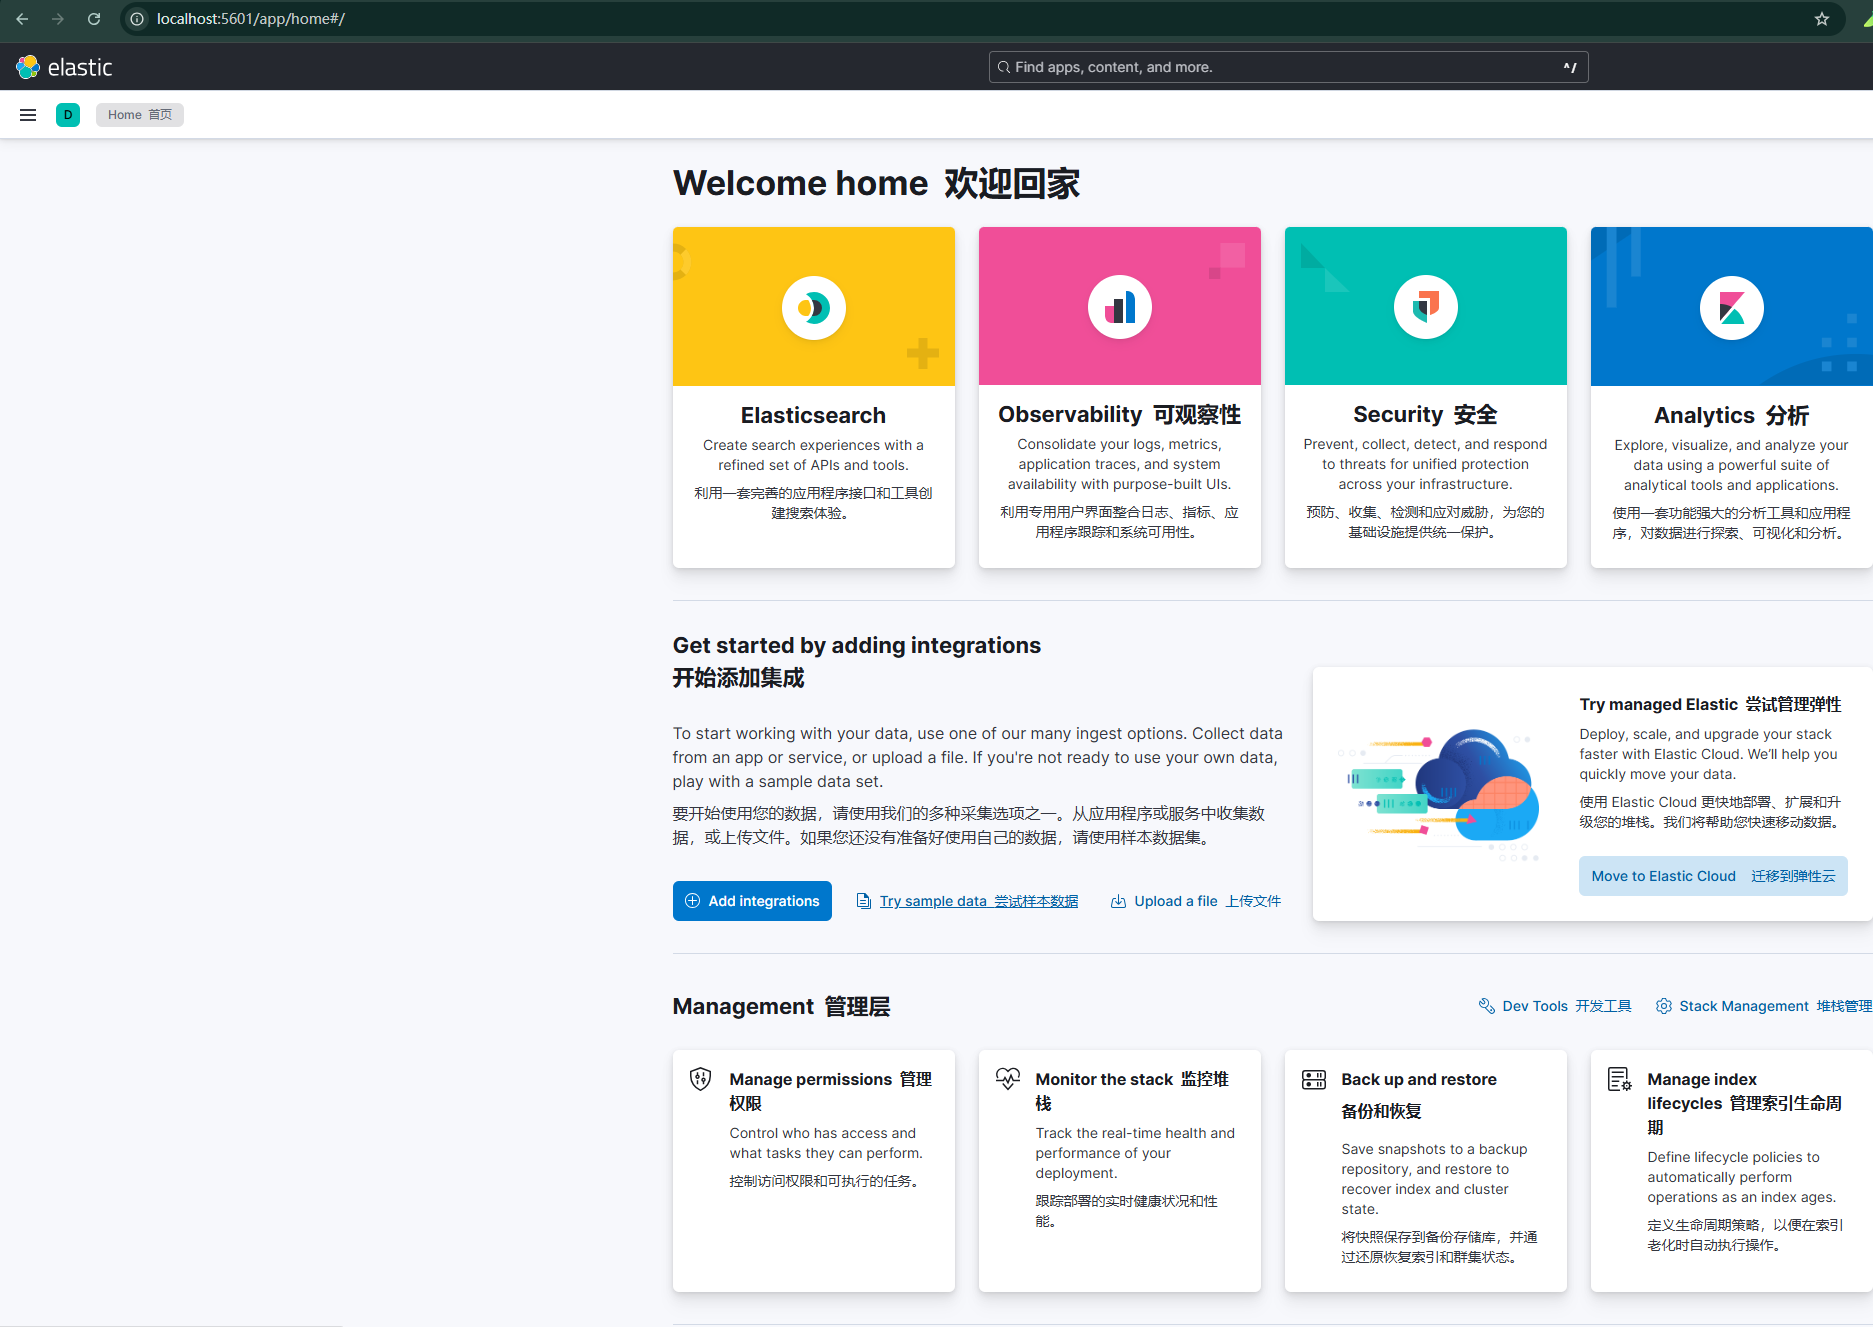
Task: Open the Stack Management link
Action: [x=1764, y=1006]
